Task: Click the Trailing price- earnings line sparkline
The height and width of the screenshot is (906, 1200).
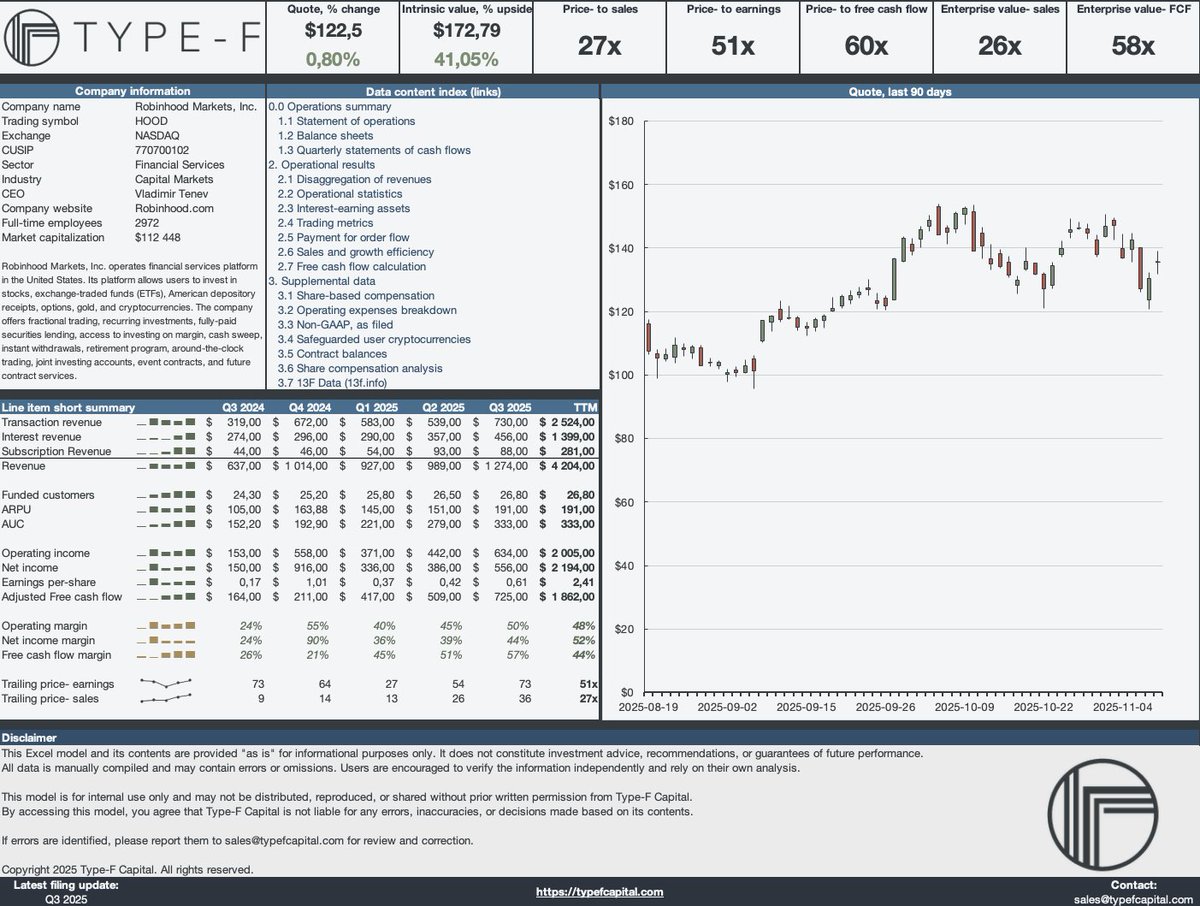Action: [x=165, y=684]
